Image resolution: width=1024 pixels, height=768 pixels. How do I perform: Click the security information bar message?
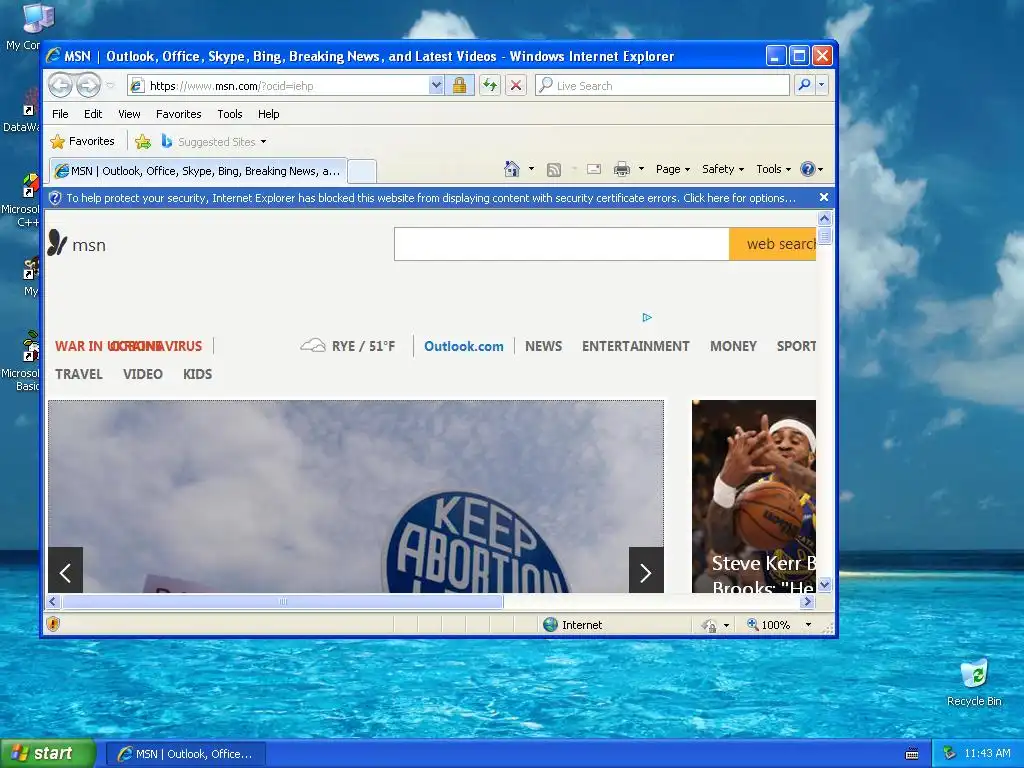pos(430,198)
